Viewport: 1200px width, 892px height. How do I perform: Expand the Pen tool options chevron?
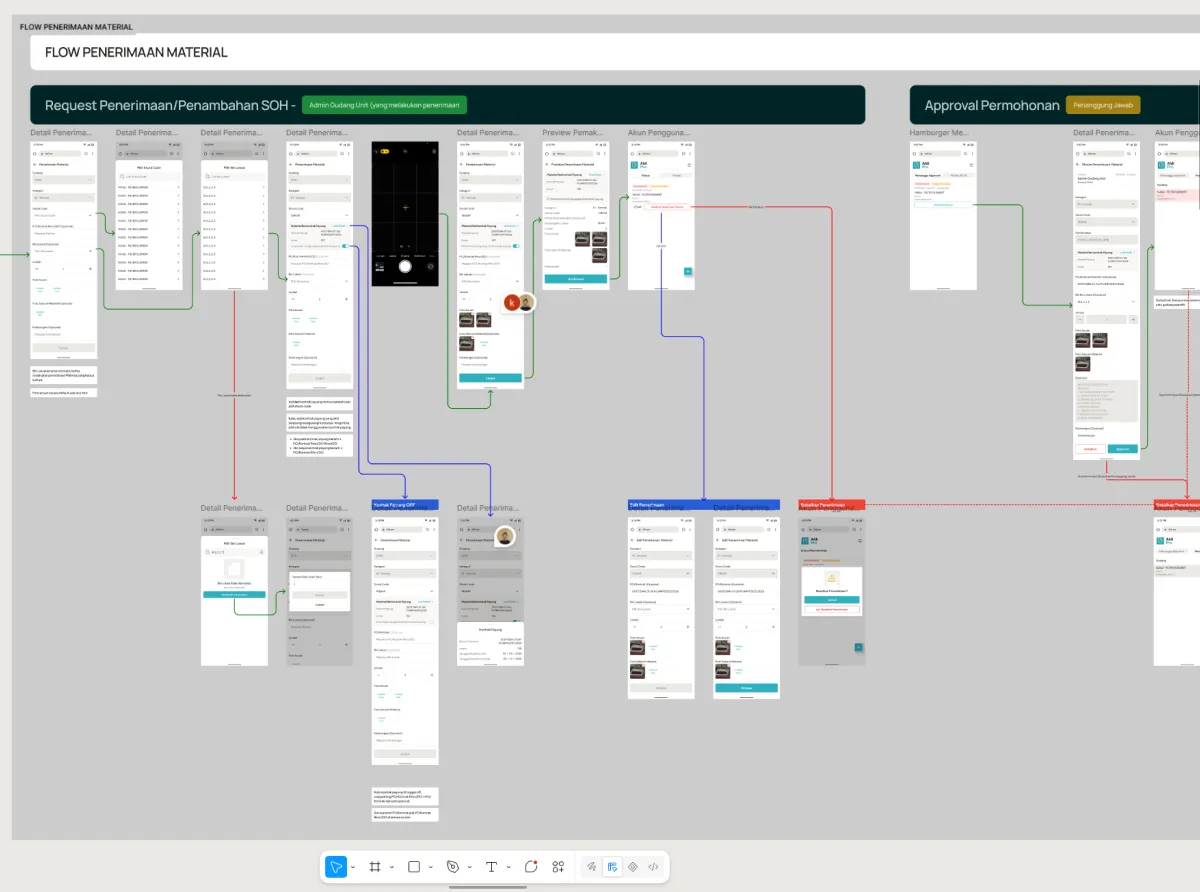468,867
